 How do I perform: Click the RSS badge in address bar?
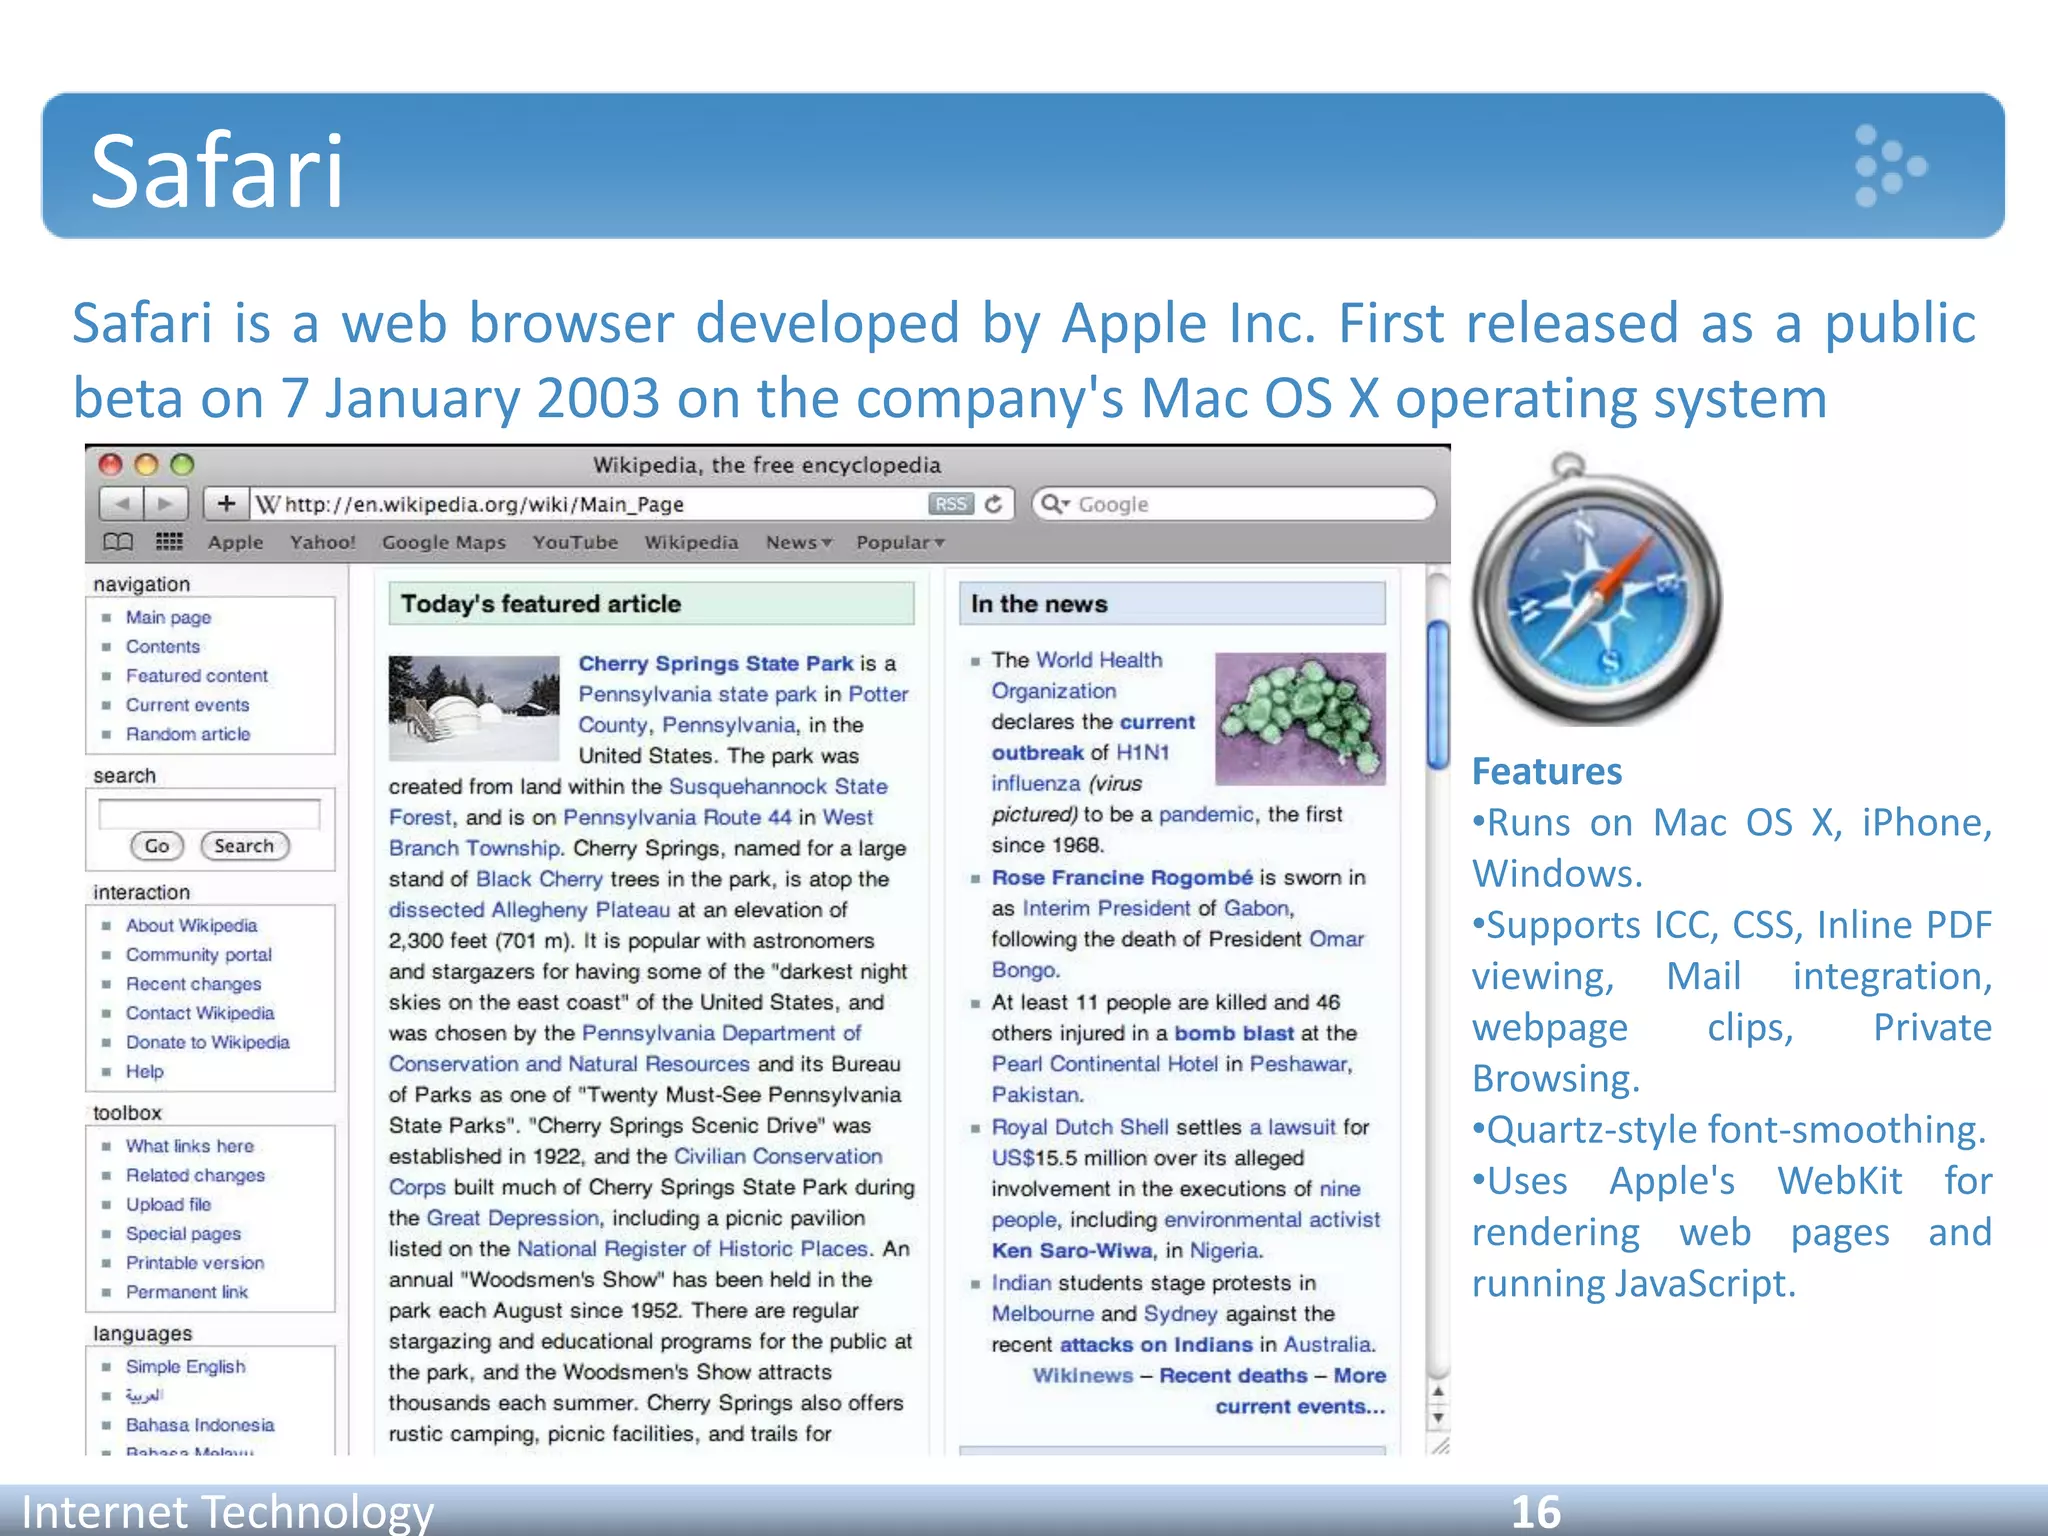pyautogui.click(x=950, y=504)
